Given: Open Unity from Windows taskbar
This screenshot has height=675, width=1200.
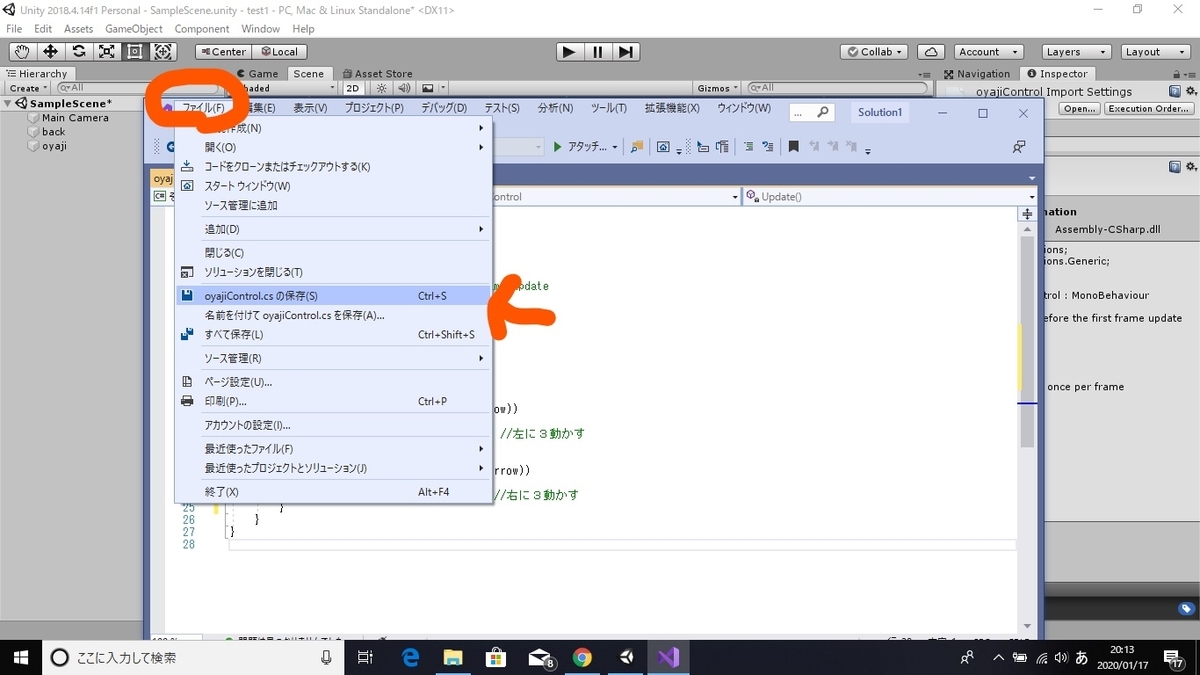Looking at the screenshot, I should [x=626, y=657].
